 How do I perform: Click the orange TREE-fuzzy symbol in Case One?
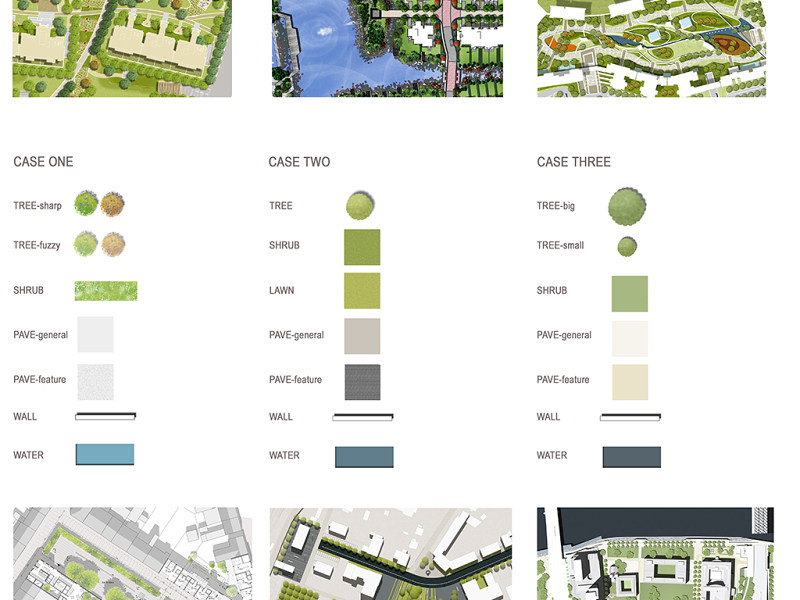click(x=113, y=244)
